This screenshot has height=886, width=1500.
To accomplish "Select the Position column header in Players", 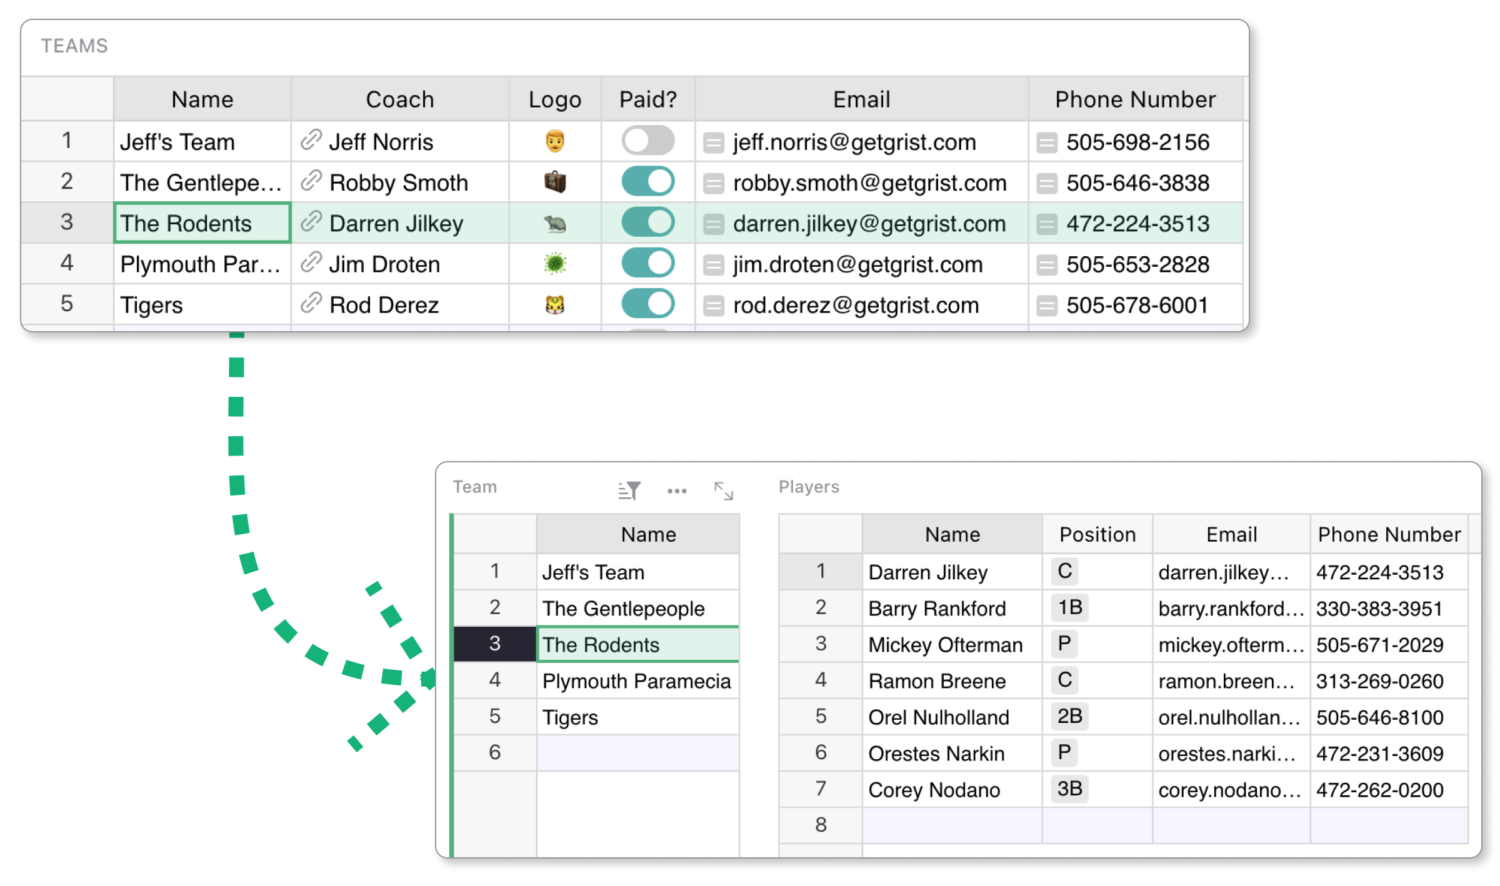I will click(x=1097, y=534).
